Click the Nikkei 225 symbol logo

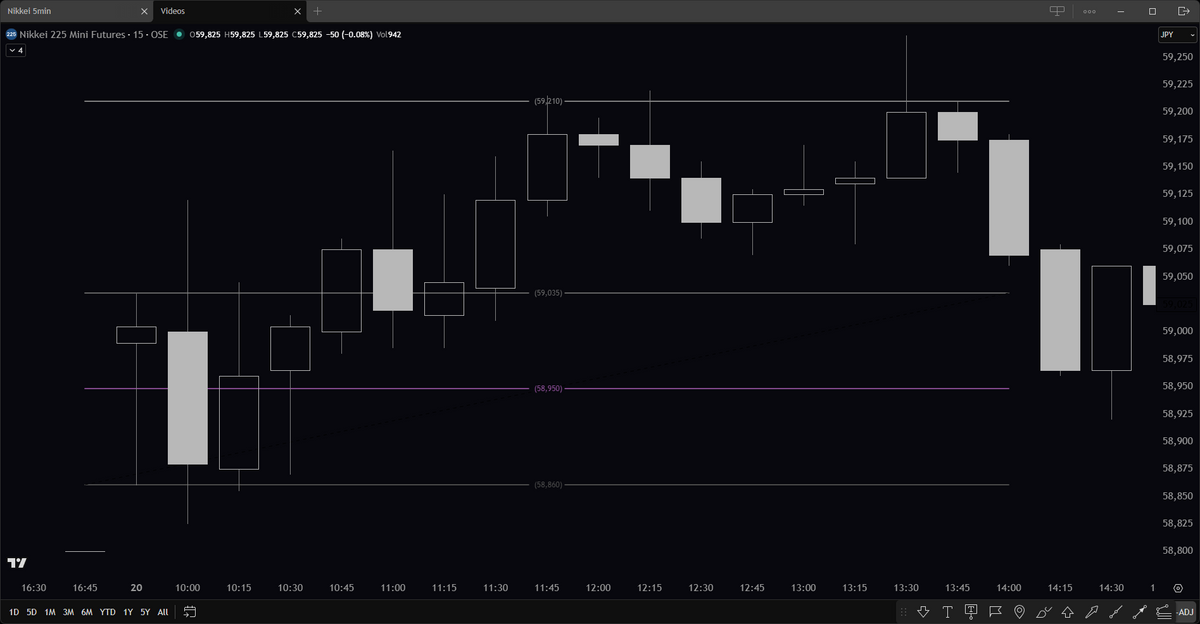[x=11, y=34]
